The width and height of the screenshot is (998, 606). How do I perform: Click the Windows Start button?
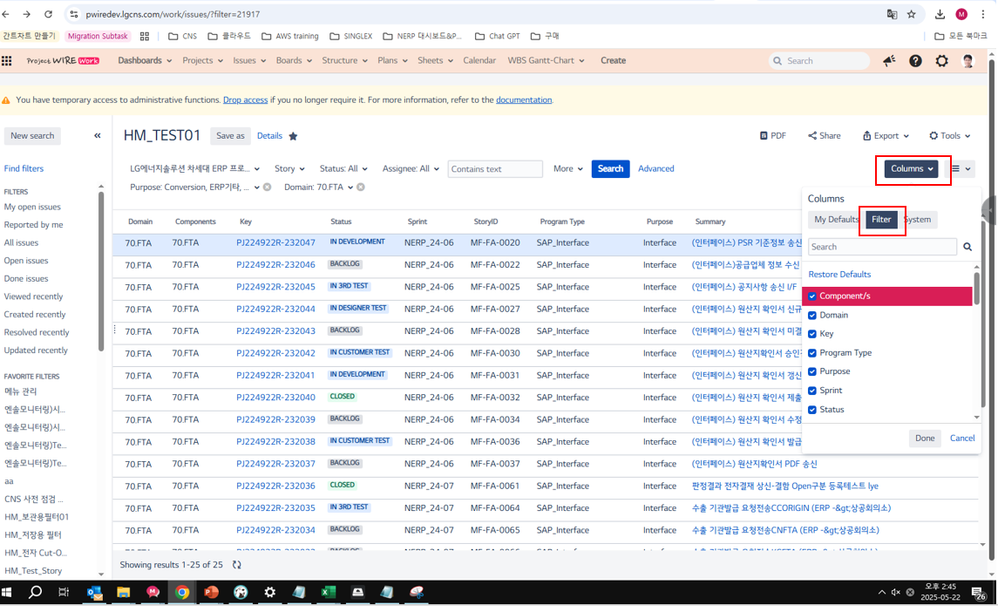pos(7,593)
